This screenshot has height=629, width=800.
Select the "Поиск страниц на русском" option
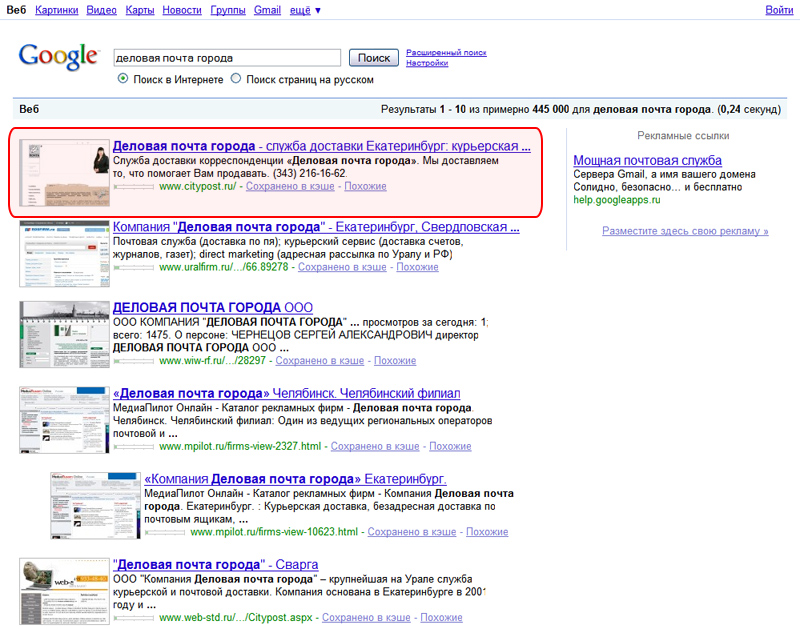pos(236,79)
